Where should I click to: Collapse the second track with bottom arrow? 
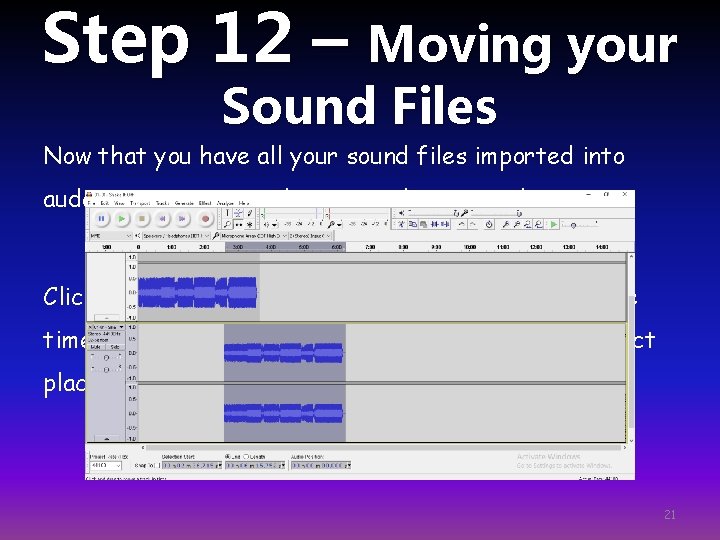(107, 439)
